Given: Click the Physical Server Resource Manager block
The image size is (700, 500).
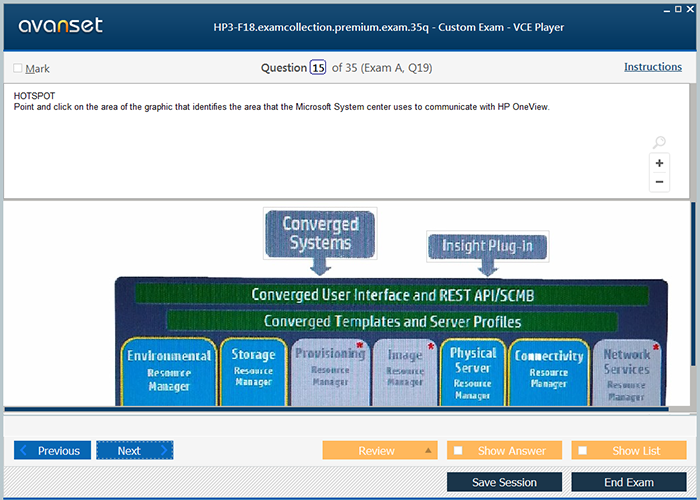Looking at the screenshot, I should point(473,372).
